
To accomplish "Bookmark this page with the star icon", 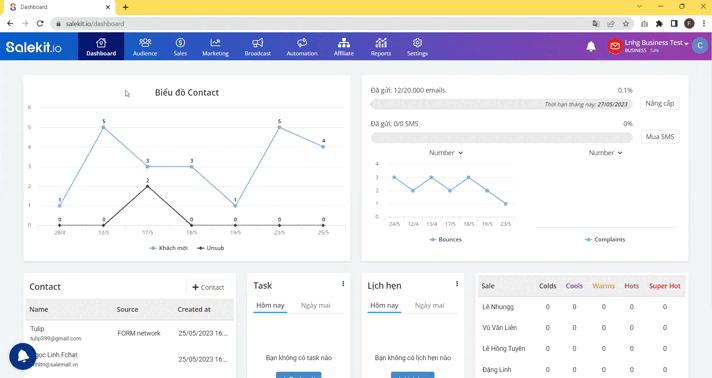I will tap(626, 24).
